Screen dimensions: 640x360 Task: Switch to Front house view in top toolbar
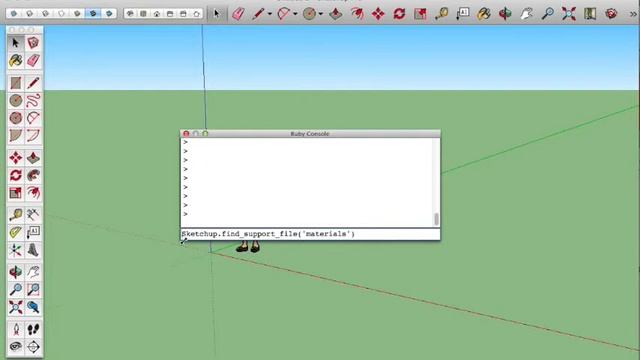[x=157, y=14]
